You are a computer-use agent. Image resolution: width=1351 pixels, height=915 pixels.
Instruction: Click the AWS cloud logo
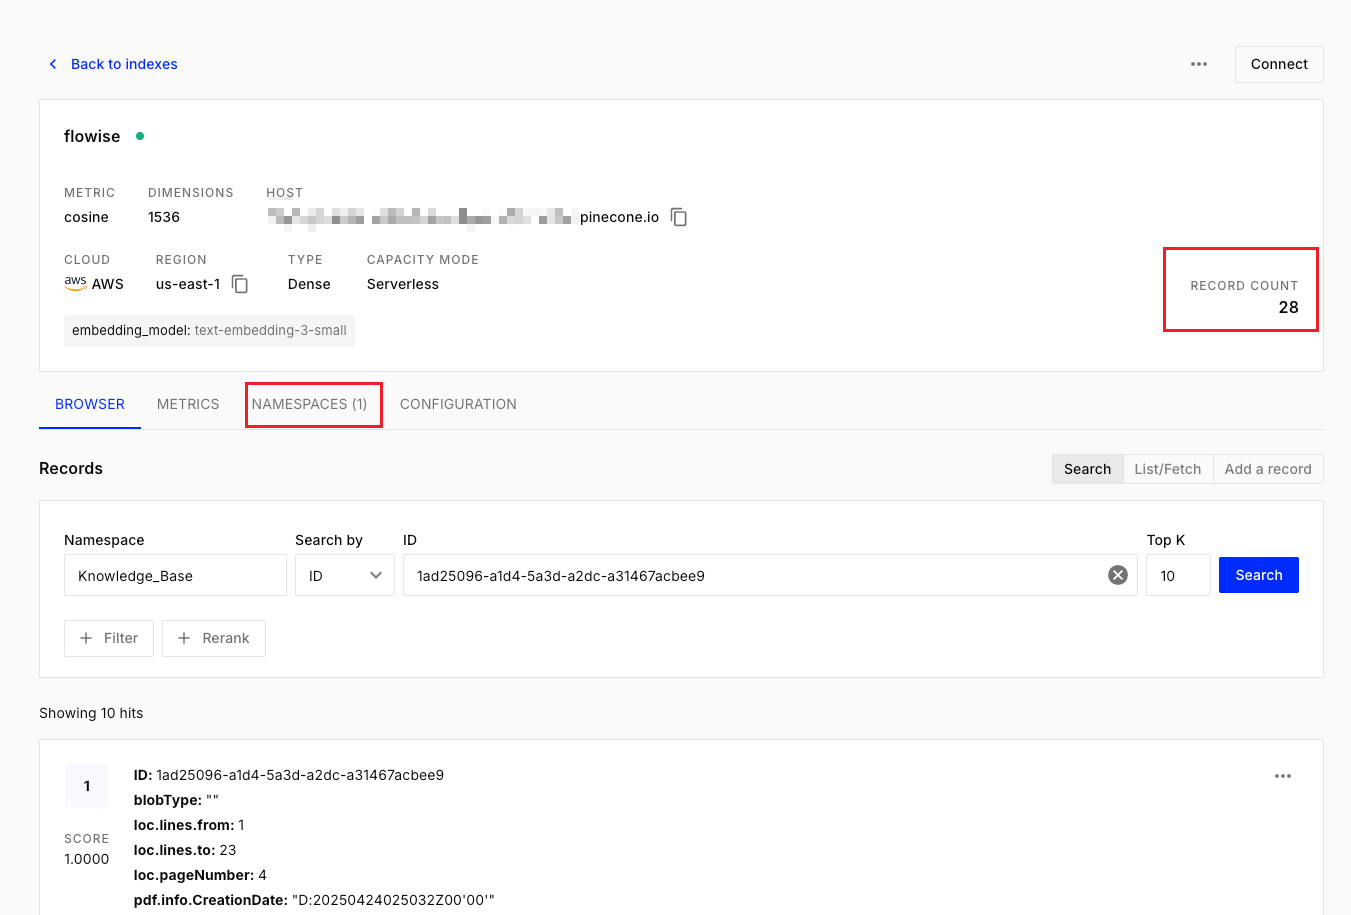[75, 284]
